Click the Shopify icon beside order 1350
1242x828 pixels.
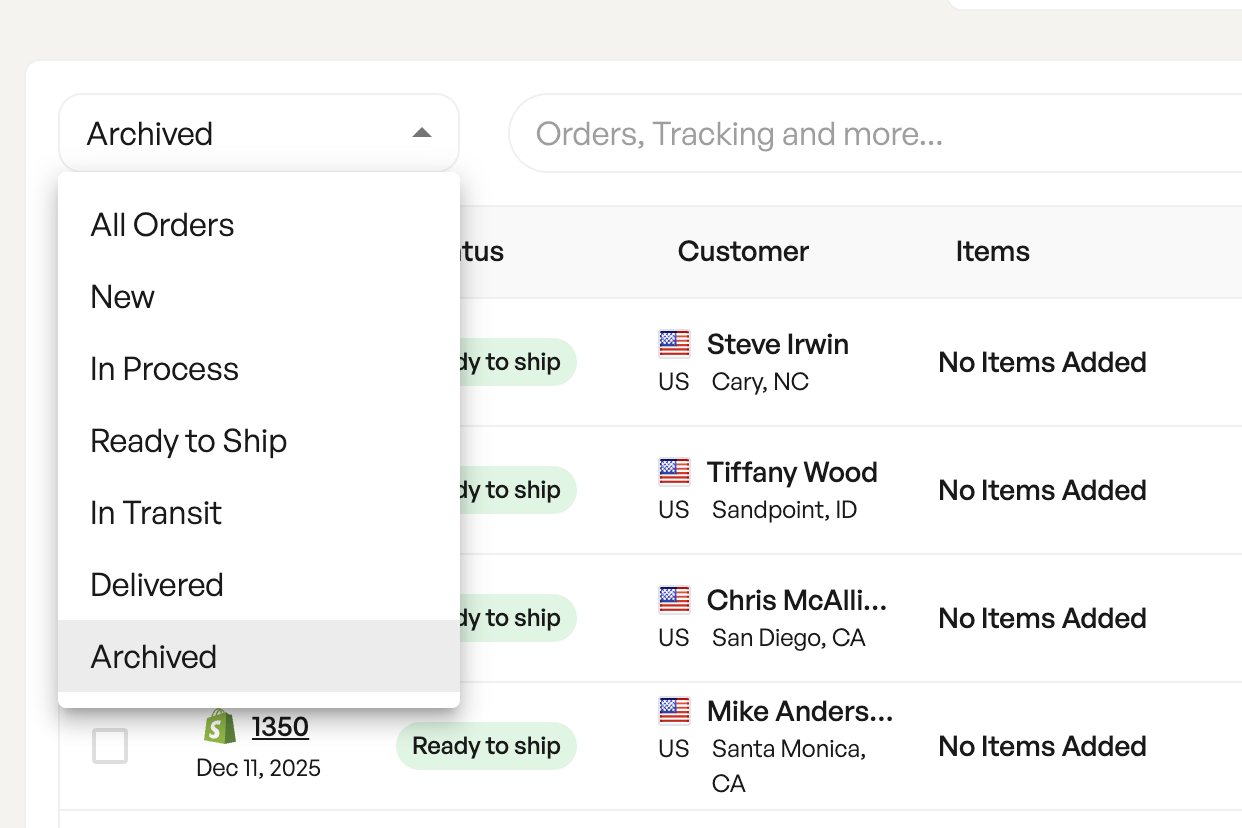(220, 727)
